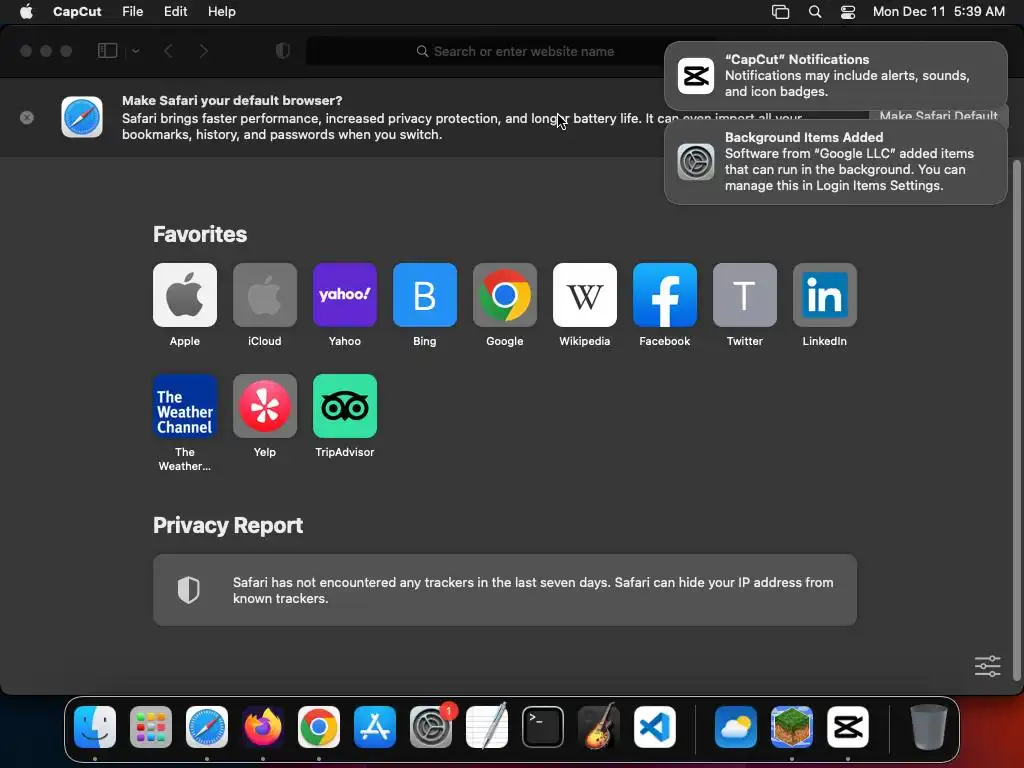Launch Firefox from the Dock
This screenshot has width=1024, height=768.
pyautogui.click(x=263, y=726)
